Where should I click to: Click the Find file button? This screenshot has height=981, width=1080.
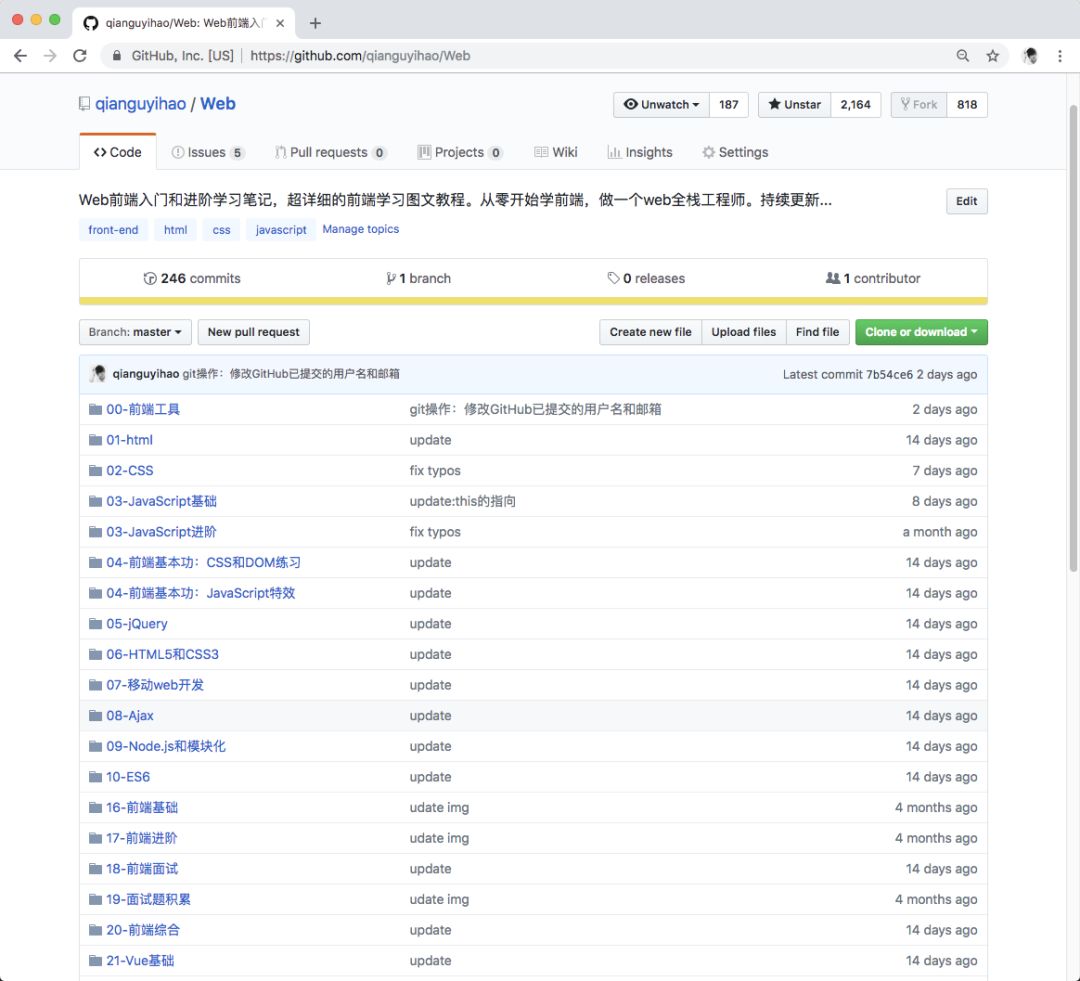(818, 332)
